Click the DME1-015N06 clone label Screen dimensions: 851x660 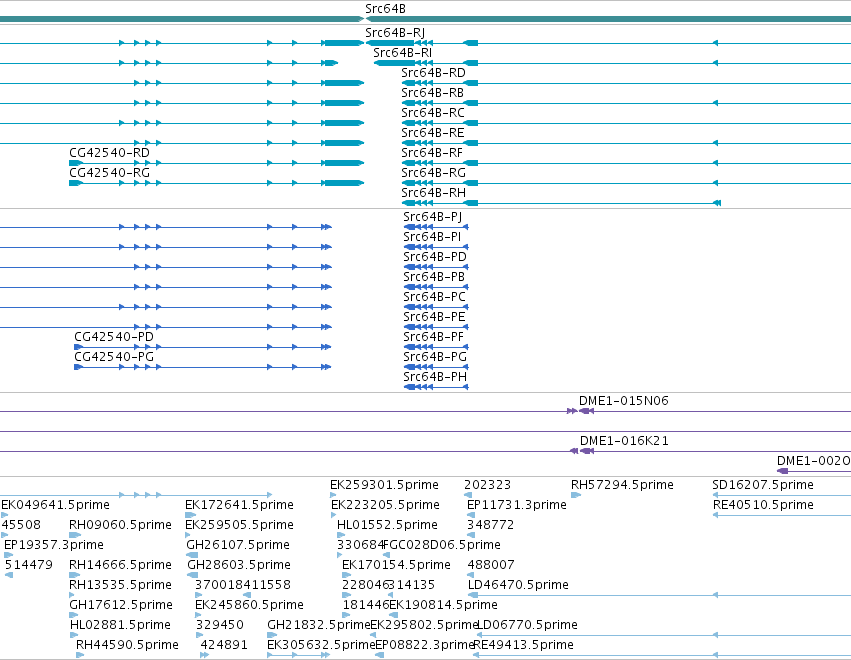624,401
